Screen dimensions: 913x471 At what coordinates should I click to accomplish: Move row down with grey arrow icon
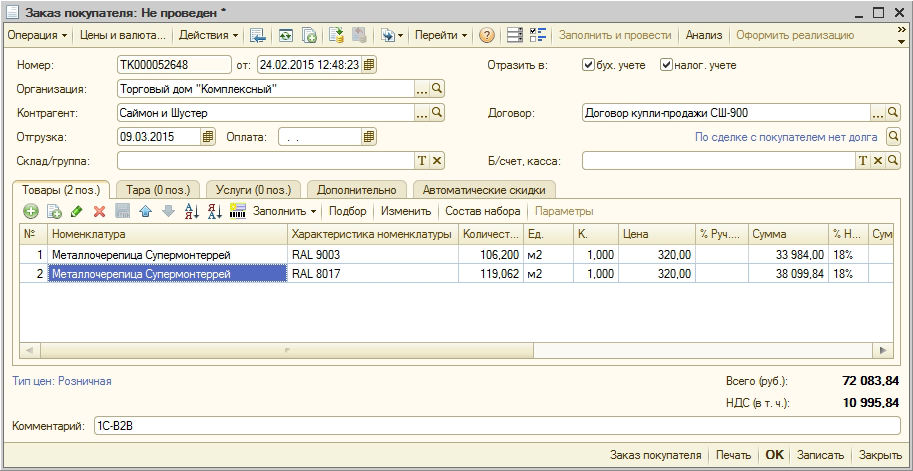click(x=168, y=211)
